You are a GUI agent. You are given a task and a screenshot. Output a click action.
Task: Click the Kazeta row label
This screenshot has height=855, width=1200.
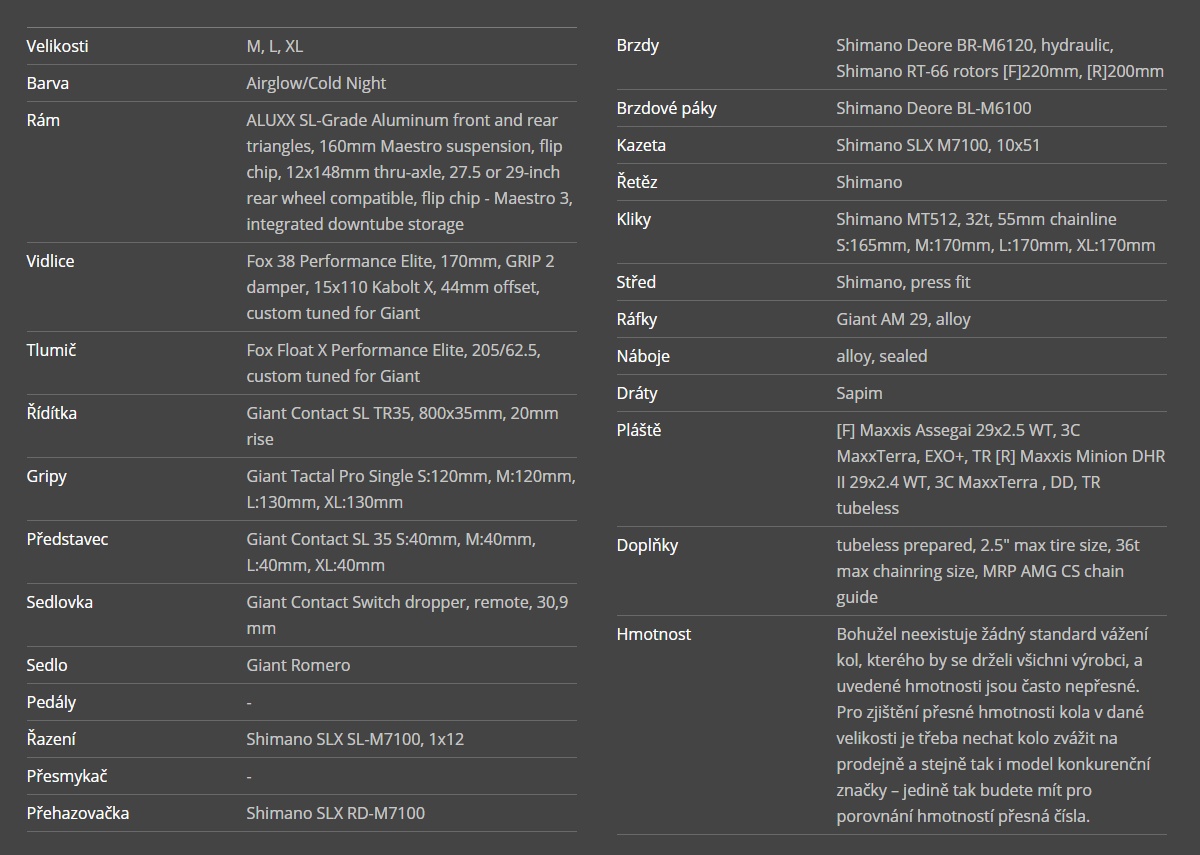click(x=641, y=145)
